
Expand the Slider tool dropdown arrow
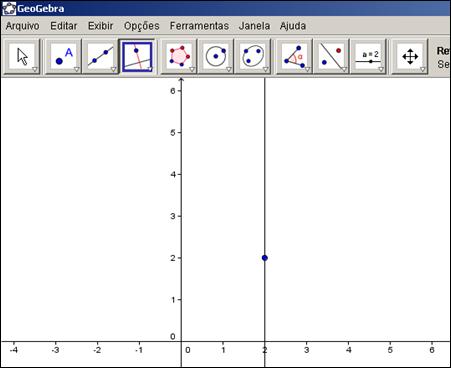[381, 69]
